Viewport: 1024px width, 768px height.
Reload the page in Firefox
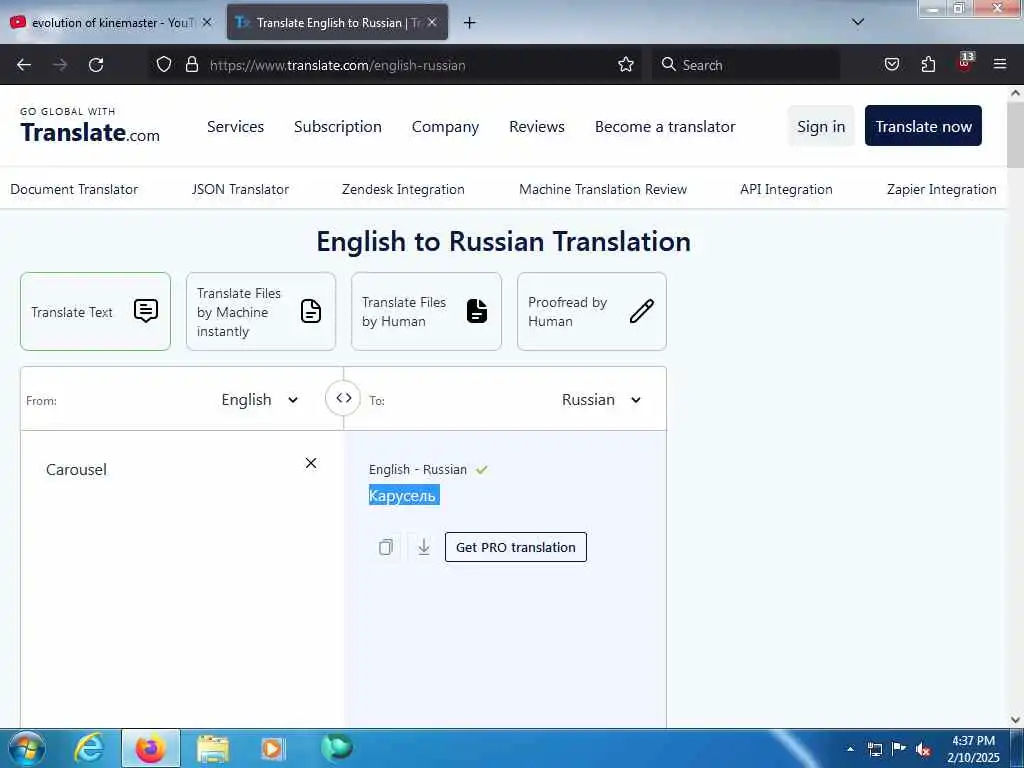(x=96, y=65)
